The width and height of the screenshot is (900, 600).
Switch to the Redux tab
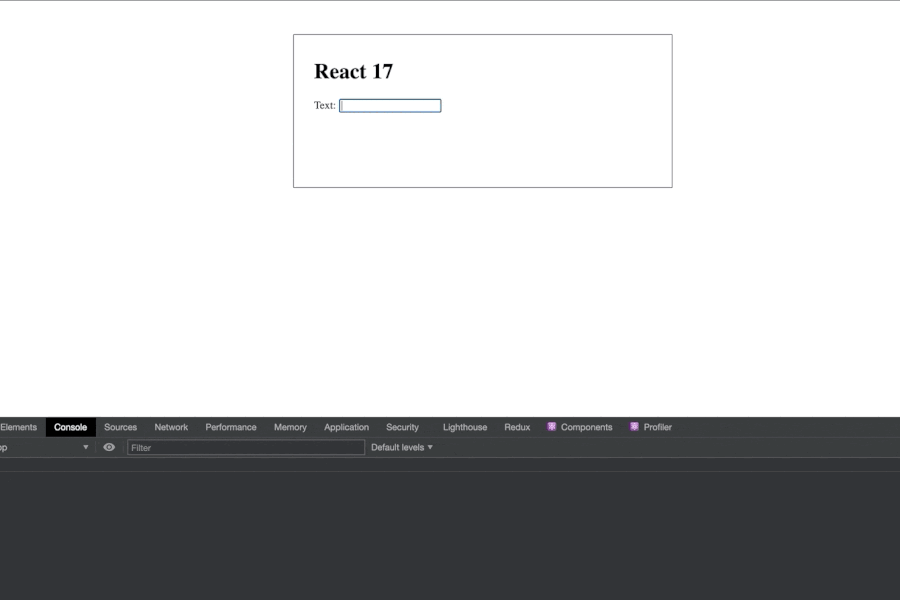pos(517,427)
